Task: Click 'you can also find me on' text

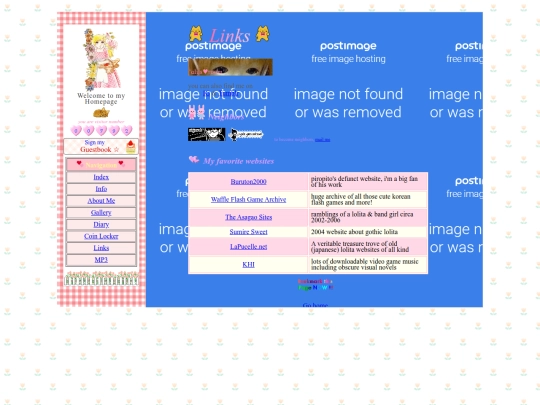Action: click(220, 85)
